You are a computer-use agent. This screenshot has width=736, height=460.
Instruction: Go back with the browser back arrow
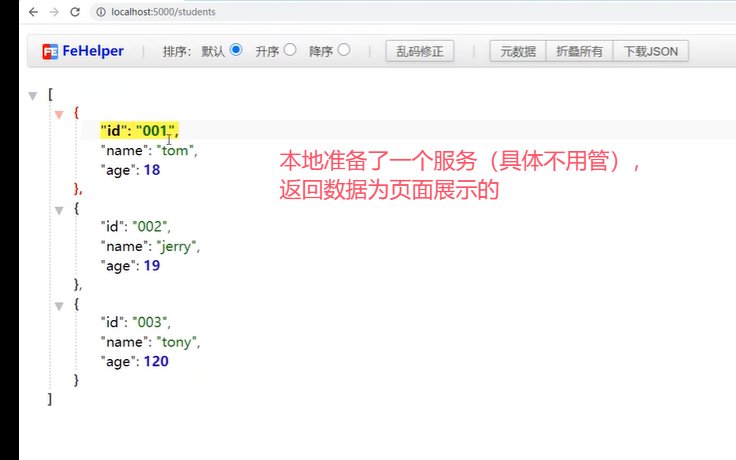coord(33,12)
